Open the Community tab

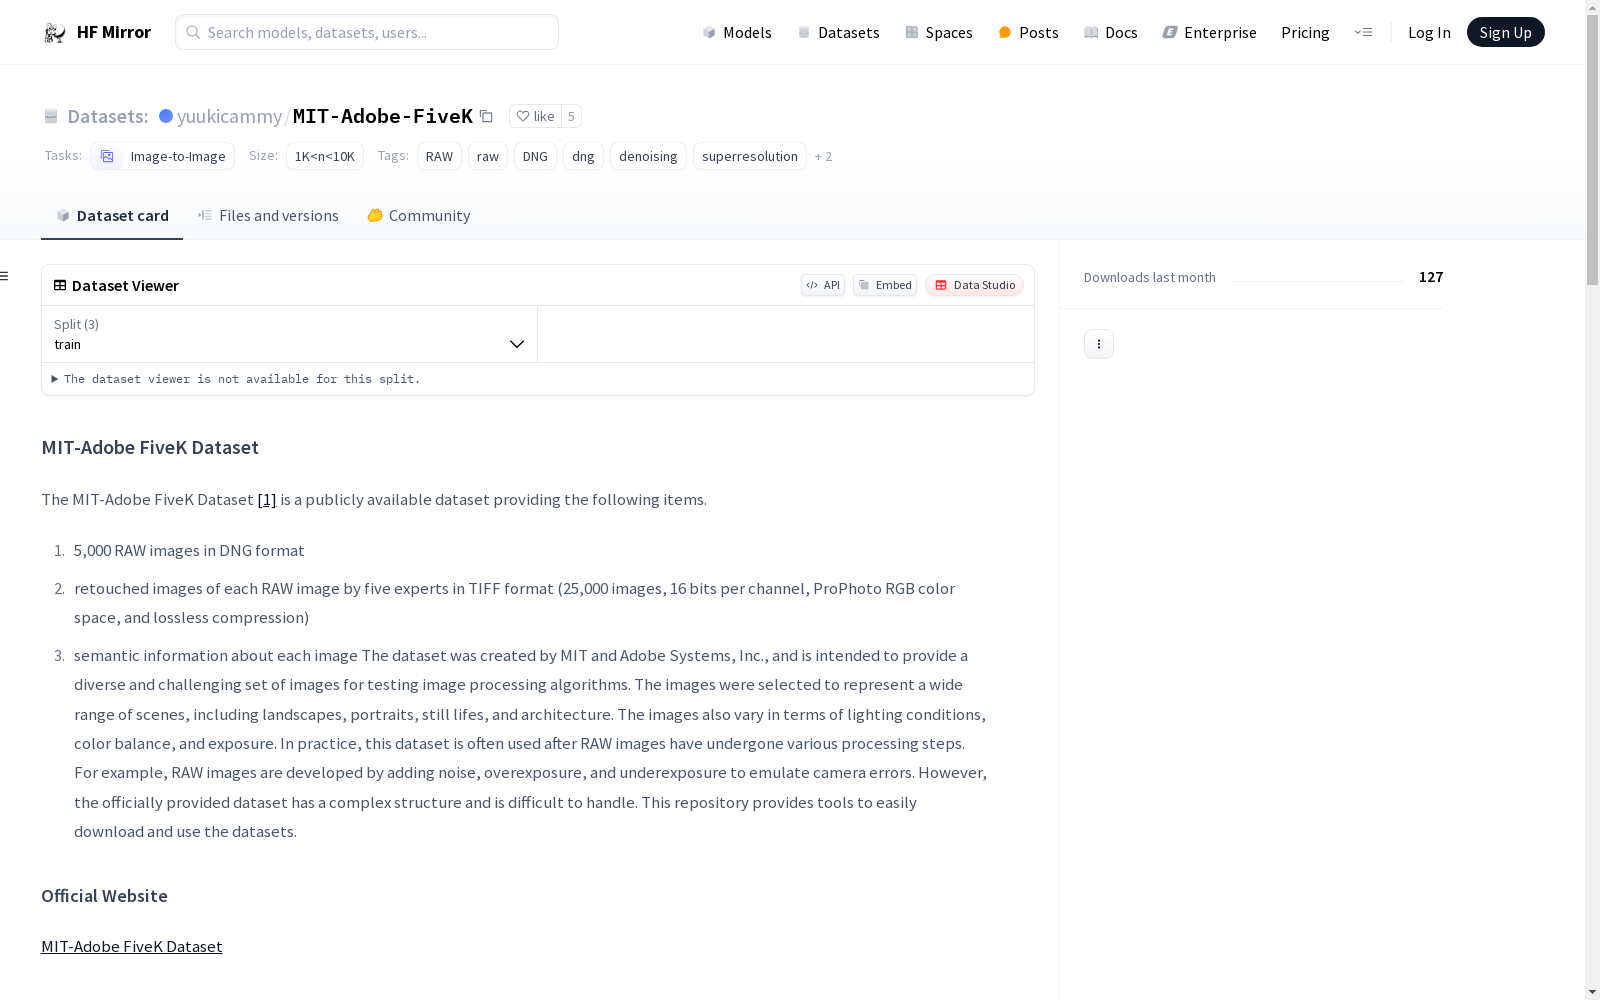(x=419, y=216)
